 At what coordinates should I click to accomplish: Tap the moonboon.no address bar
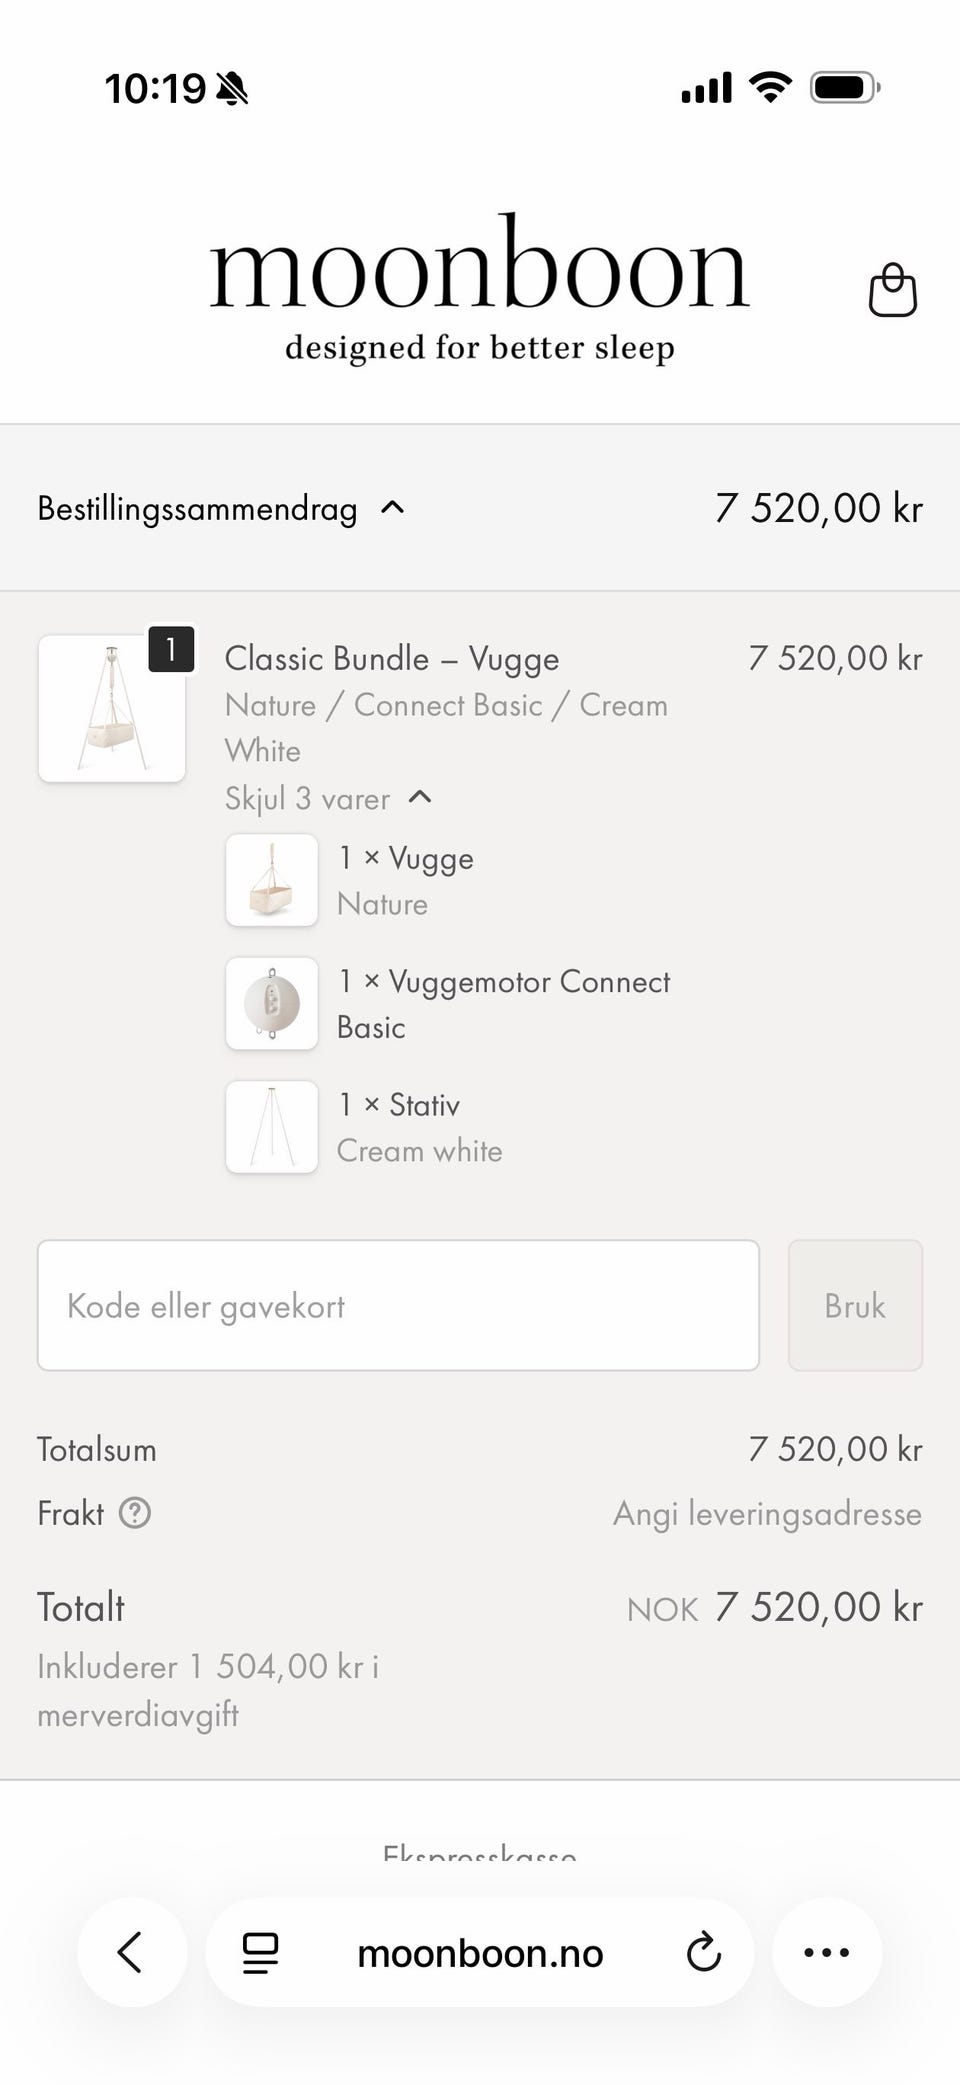click(480, 1952)
